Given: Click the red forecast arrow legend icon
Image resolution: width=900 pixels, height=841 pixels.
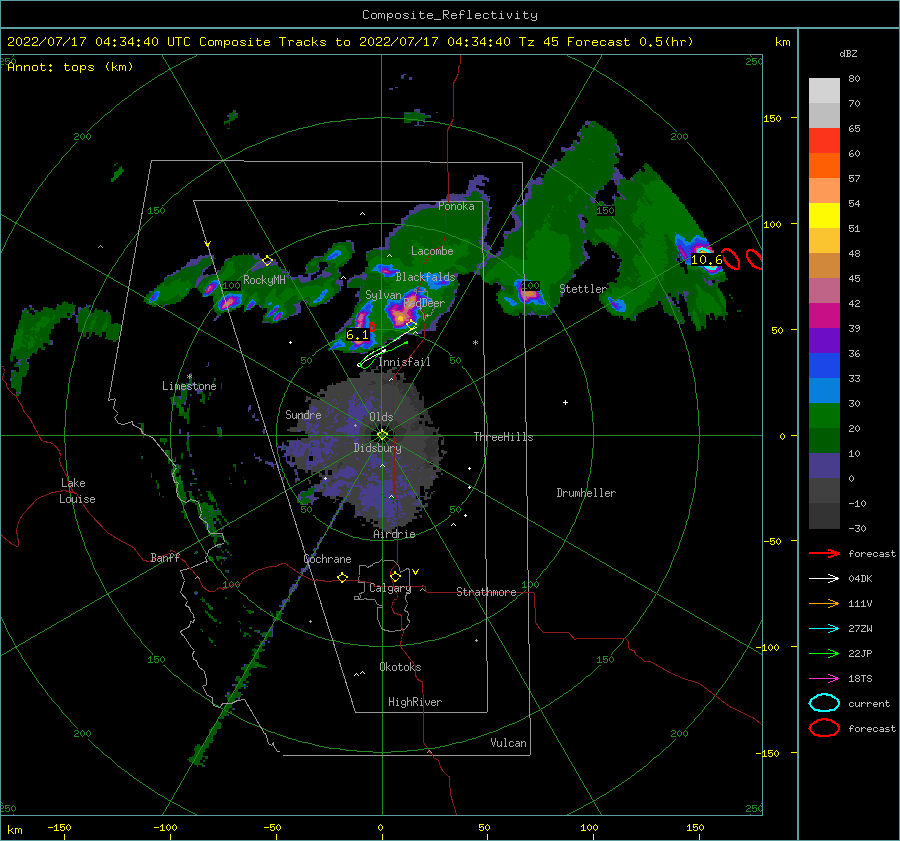Looking at the screenshot, I should (824, 553).
